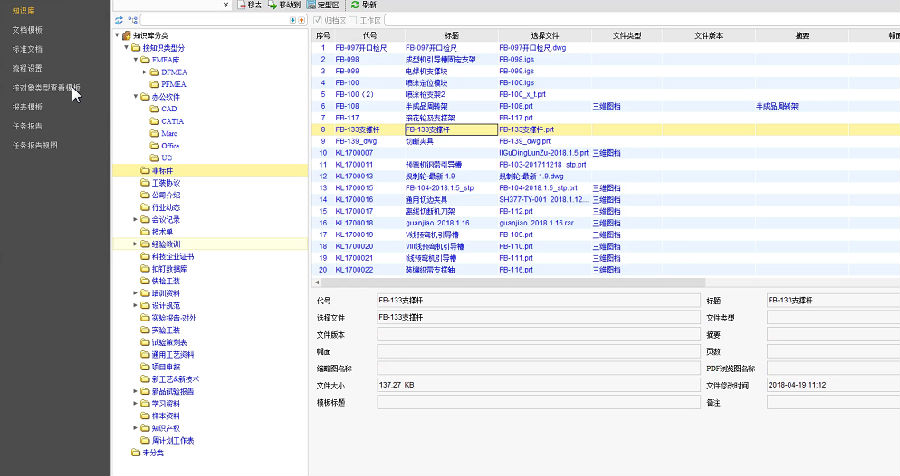The height and width of the screenshot is (476, 900).
Task: Click the 代号 column header
Action: click(x=368, y=35)
